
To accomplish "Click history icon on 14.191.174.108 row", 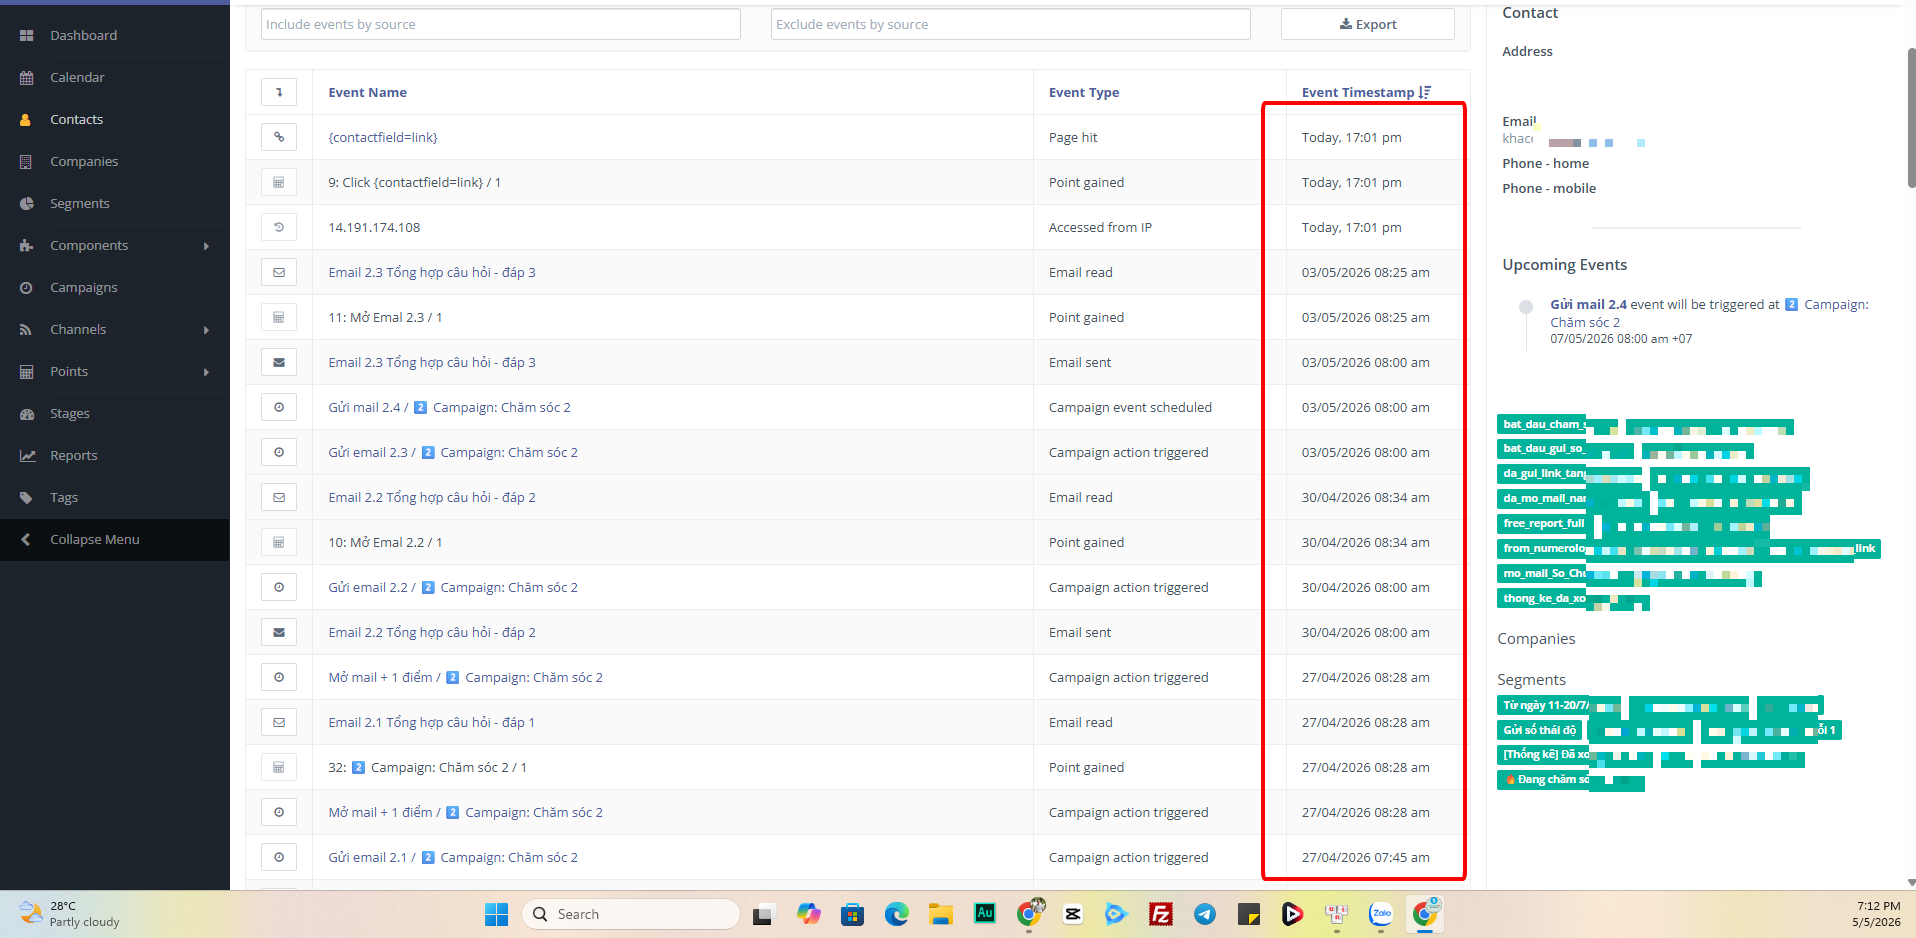I will pos(279,227).
